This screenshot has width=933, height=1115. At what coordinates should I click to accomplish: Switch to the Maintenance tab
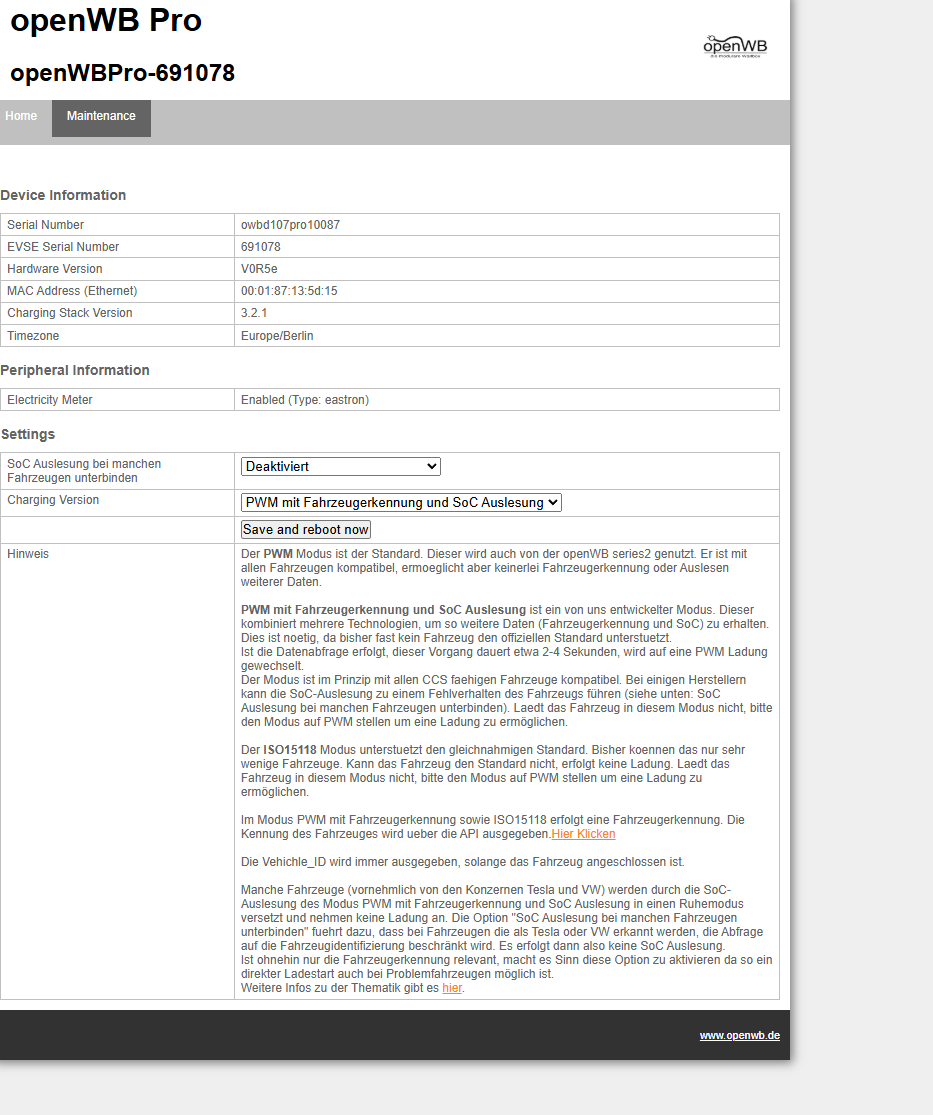[x=101, y=118]
